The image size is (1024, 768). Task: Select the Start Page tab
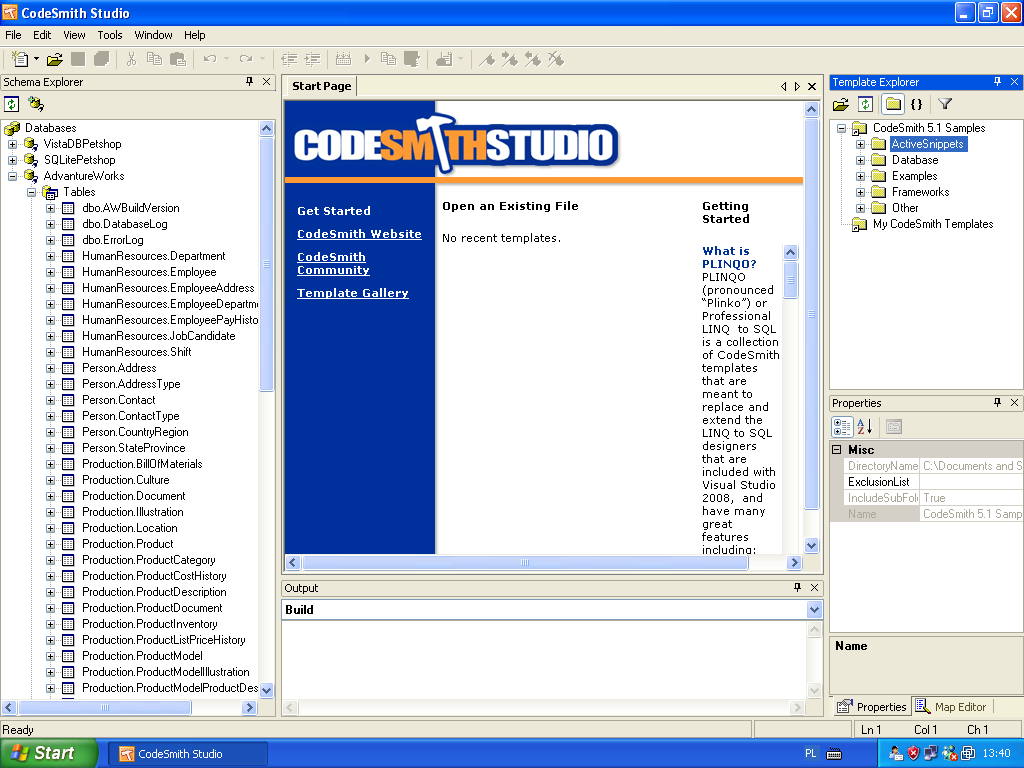(321, 86)
